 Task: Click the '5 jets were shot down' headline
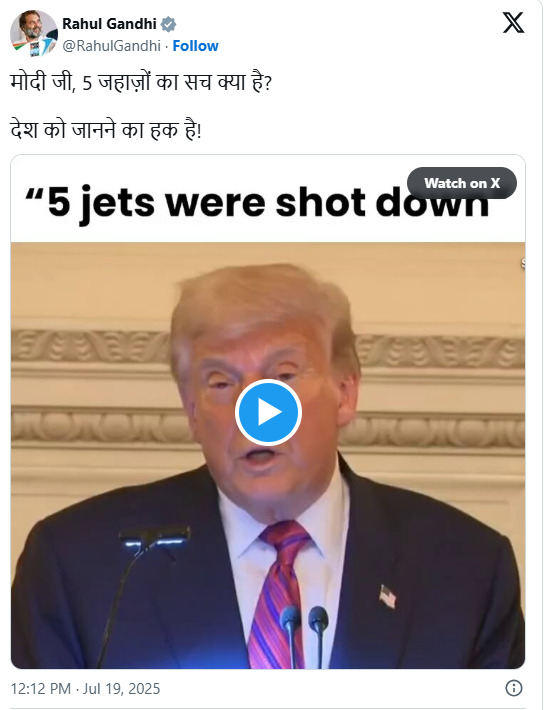click(257, 203)
